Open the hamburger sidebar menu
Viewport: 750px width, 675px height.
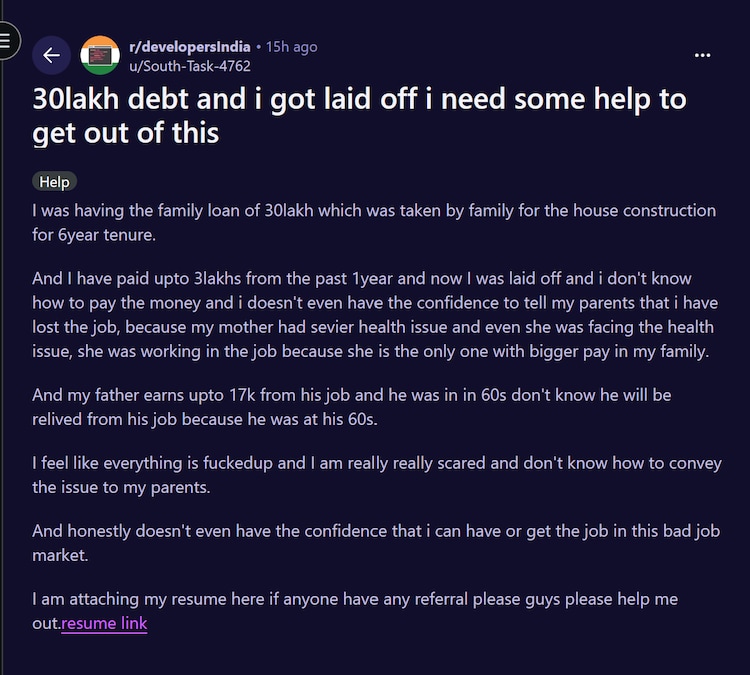point(7,41)
